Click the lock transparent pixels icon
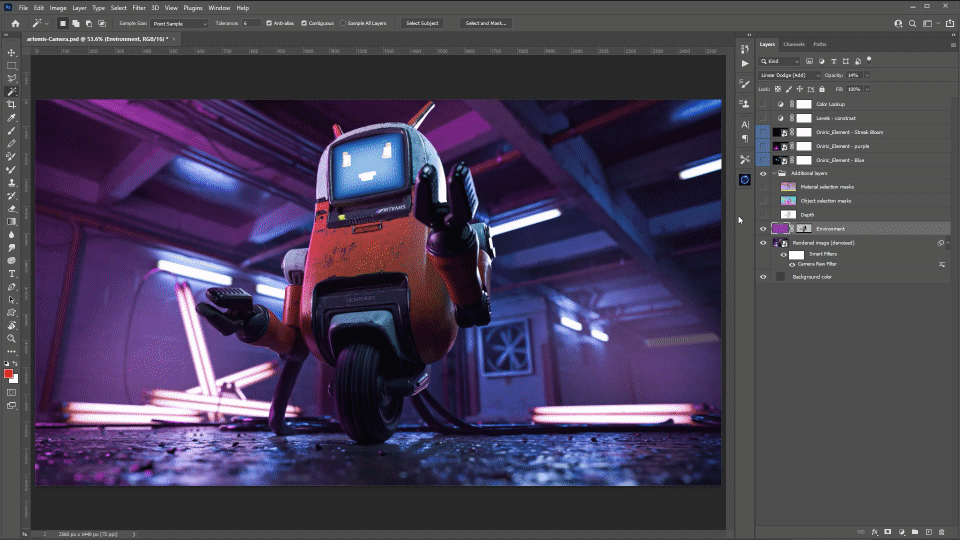960x540 pixels. click(777, 89)
